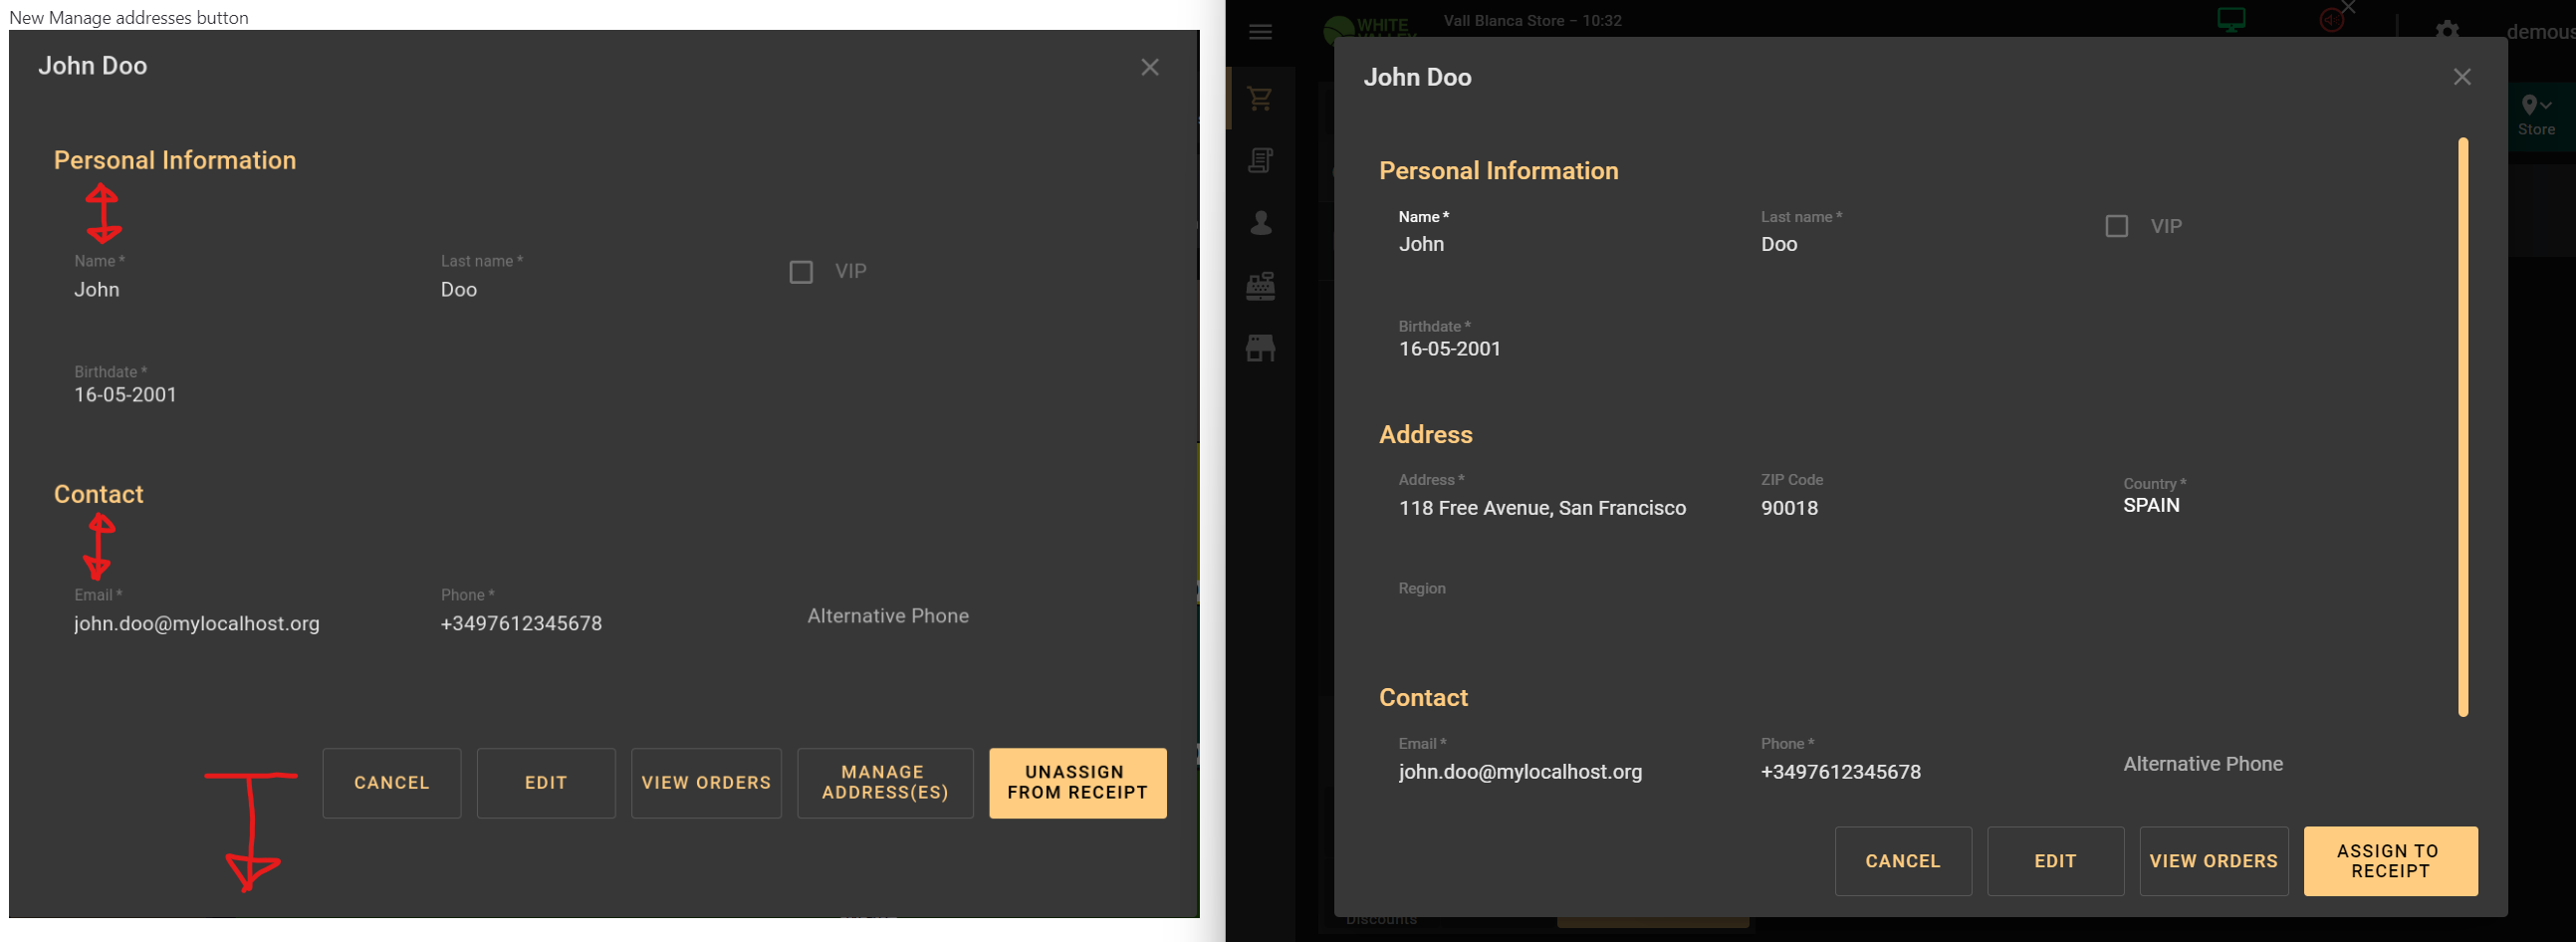Open the cash register icon in sidebar

click(1260, 285)
